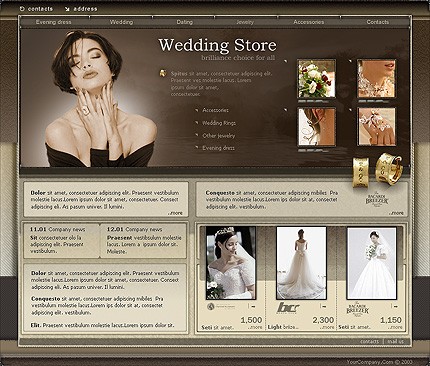Click the footer mail us link
This screenshot has height=366, width=430.
click(x=395, y=342)
